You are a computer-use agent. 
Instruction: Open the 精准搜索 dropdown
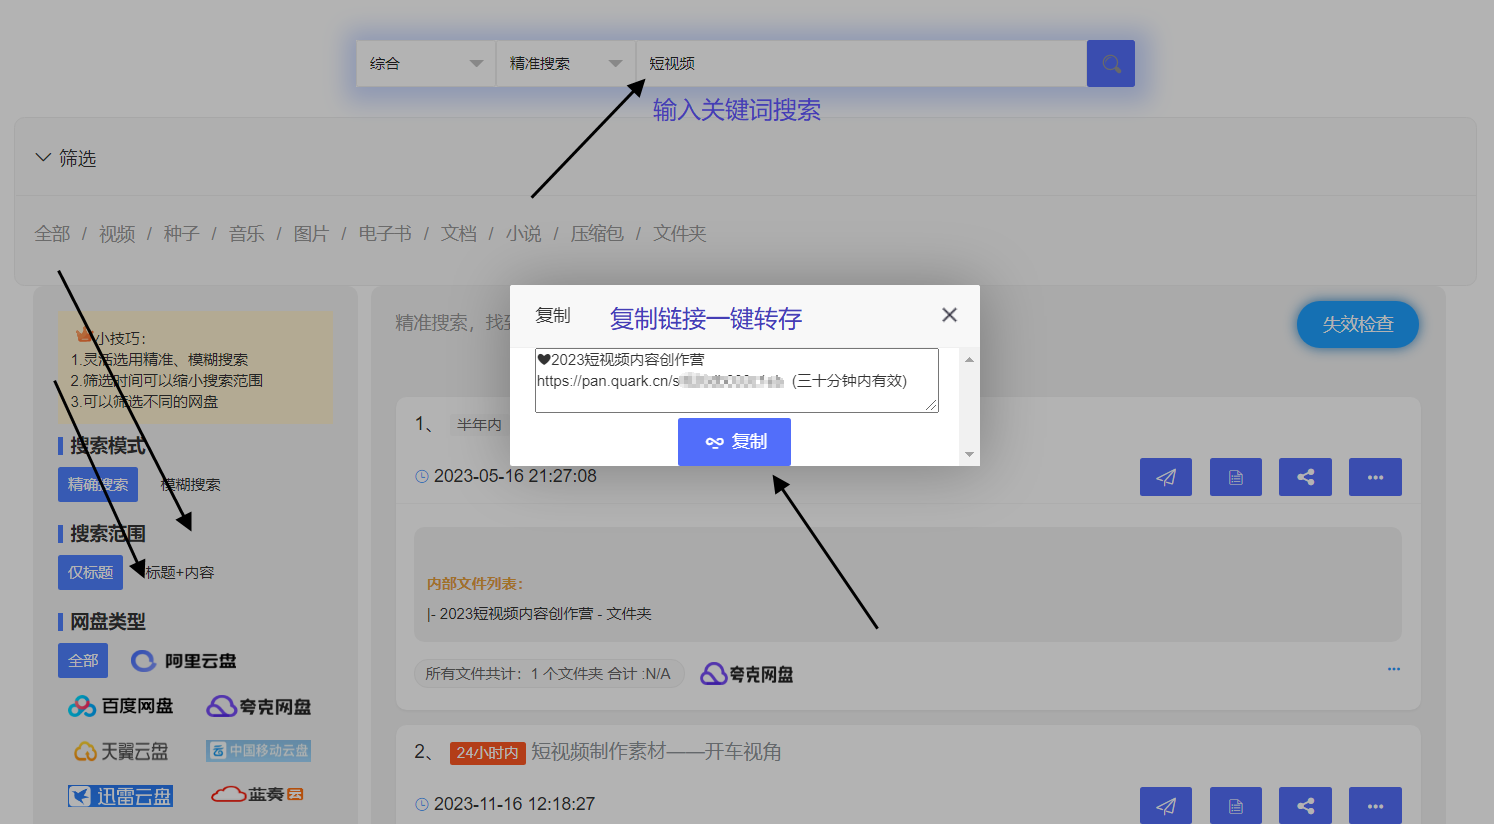[566, 63]
